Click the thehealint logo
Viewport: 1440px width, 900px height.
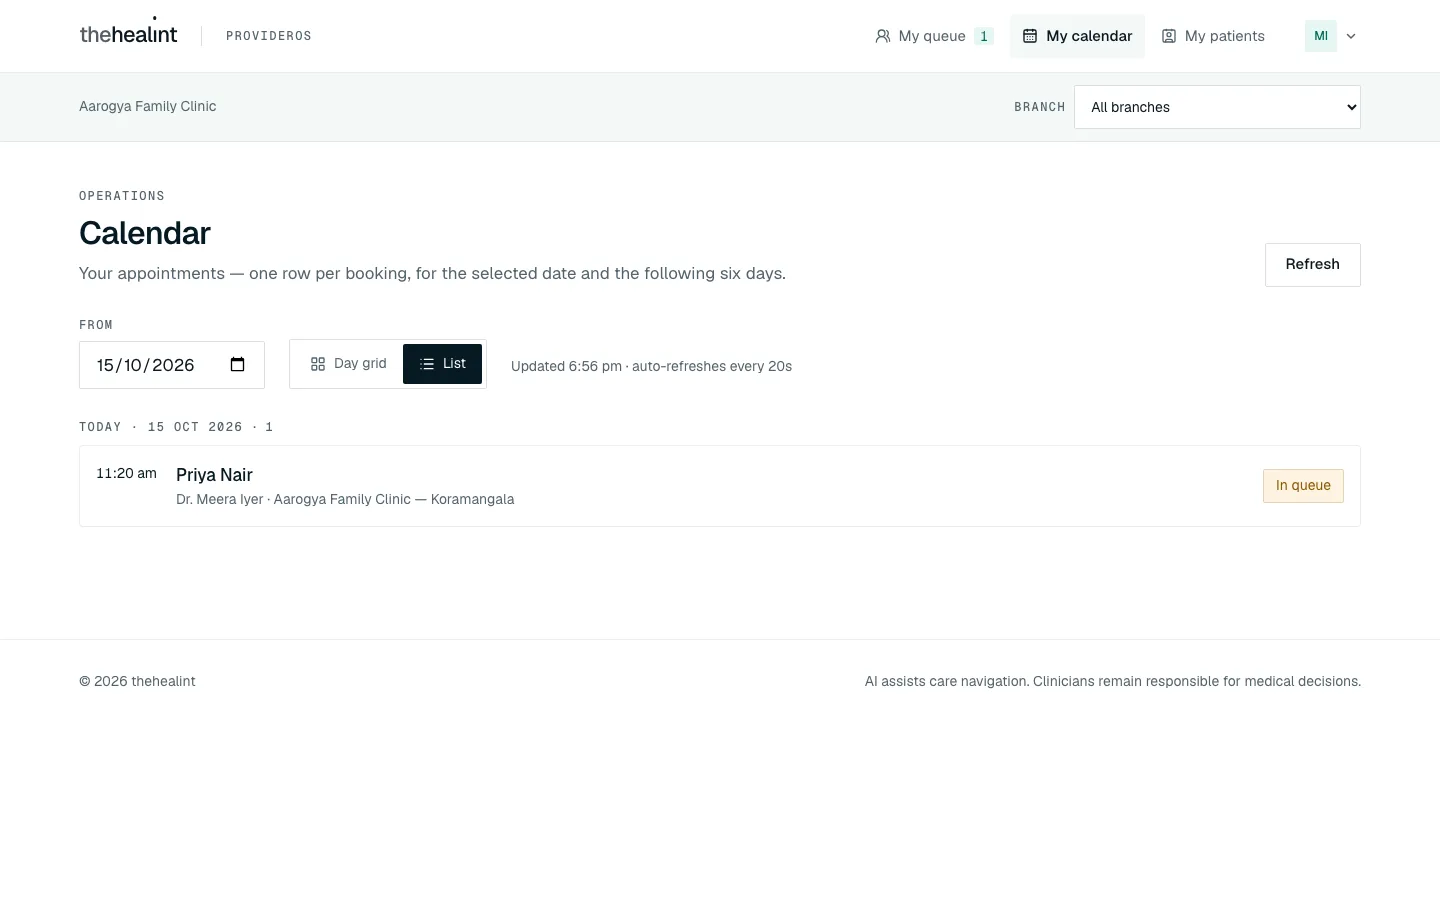tap(128, 34)
